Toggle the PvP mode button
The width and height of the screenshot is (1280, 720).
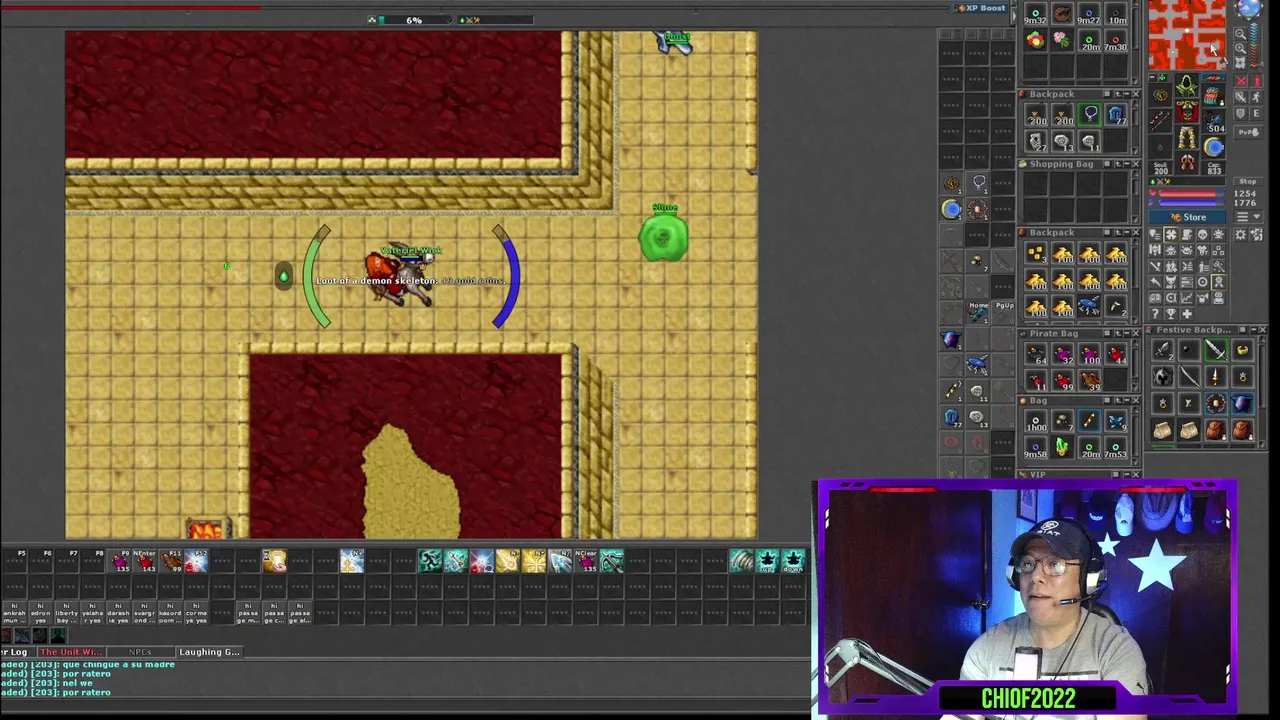click(1248, 133)
